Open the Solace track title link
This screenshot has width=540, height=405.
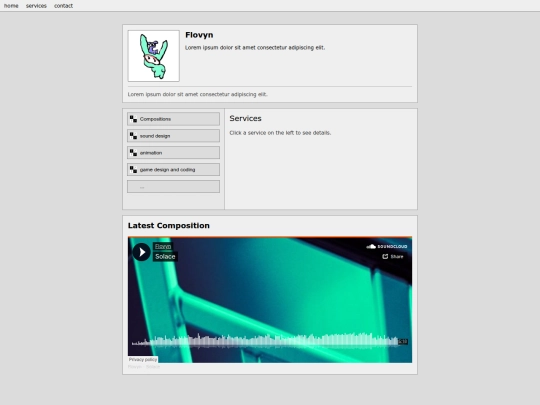165,257
